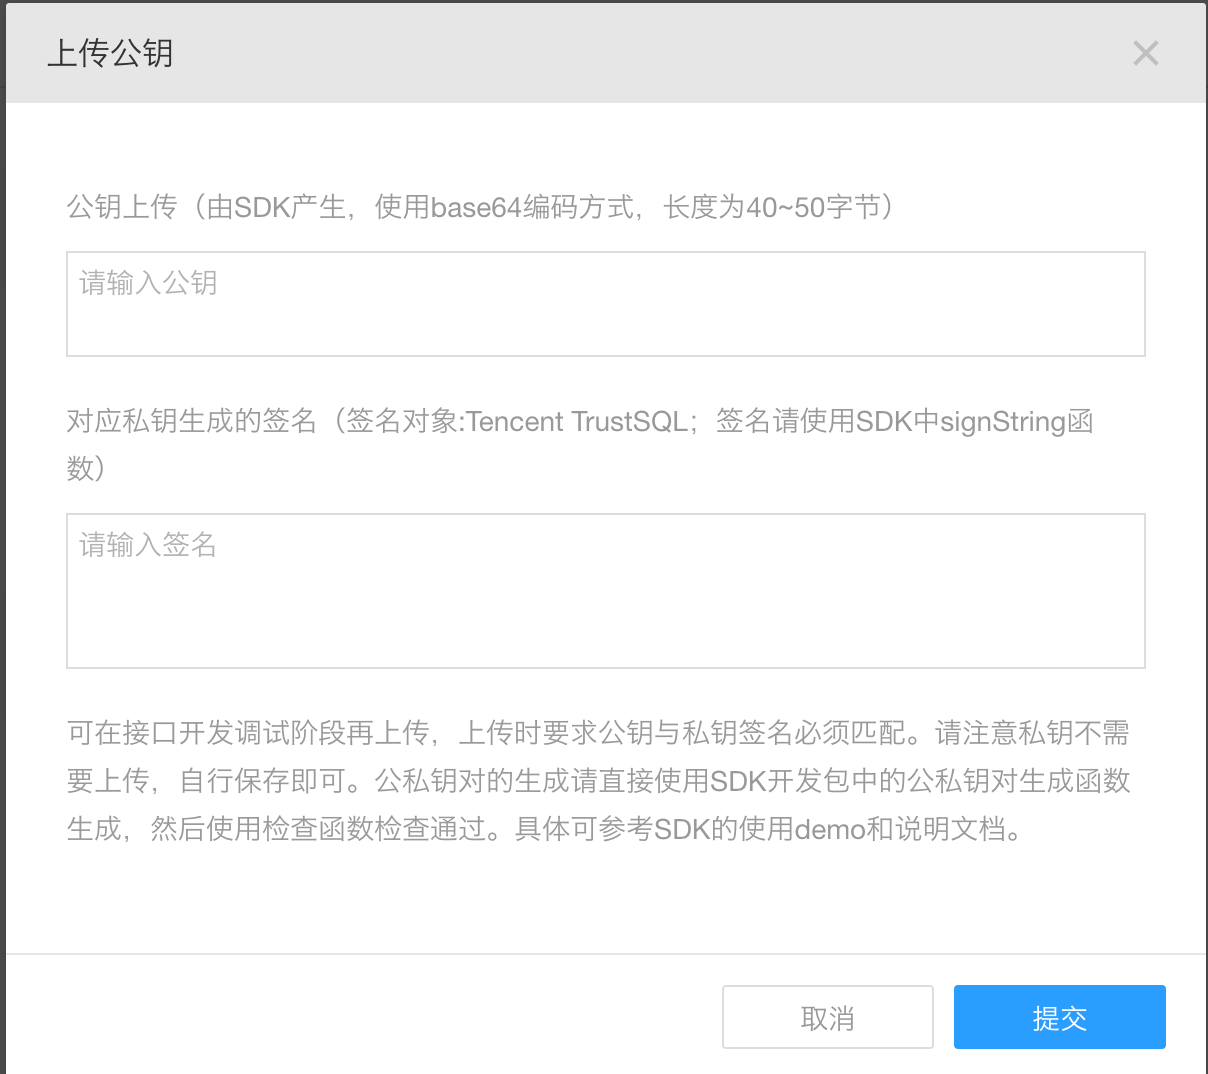The height and width of the screenshot is (1074, 1208).
Task: Click the 提交 submit button
Action: 1059,1017
